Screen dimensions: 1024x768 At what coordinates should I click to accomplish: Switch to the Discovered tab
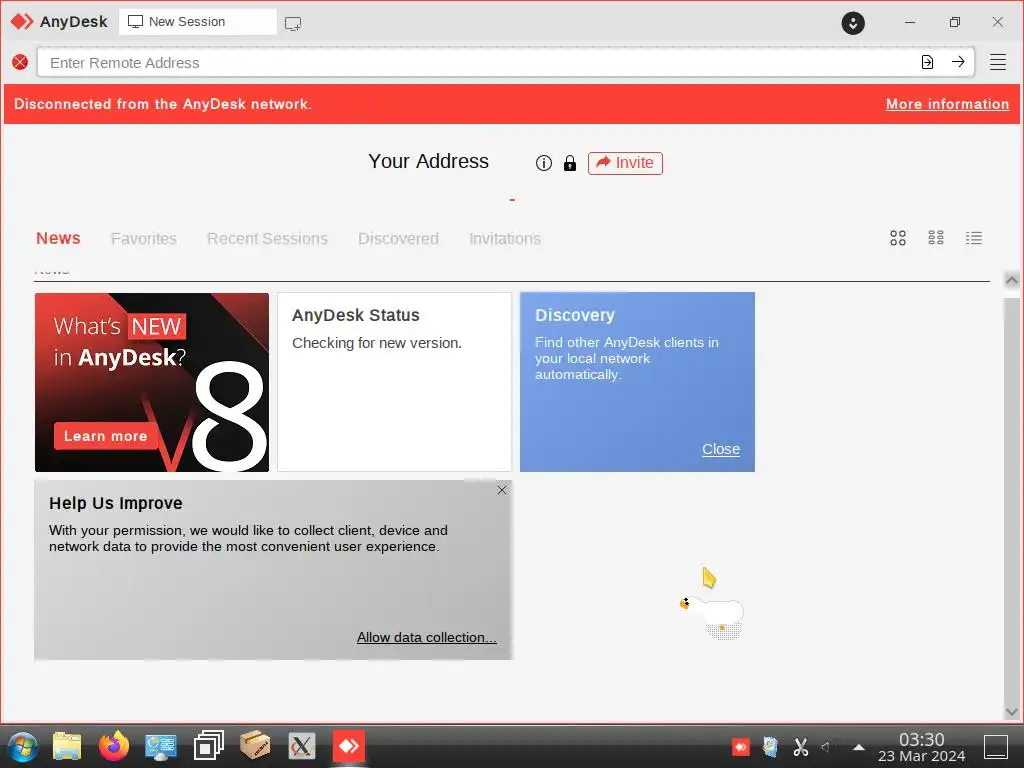(398, 239)
